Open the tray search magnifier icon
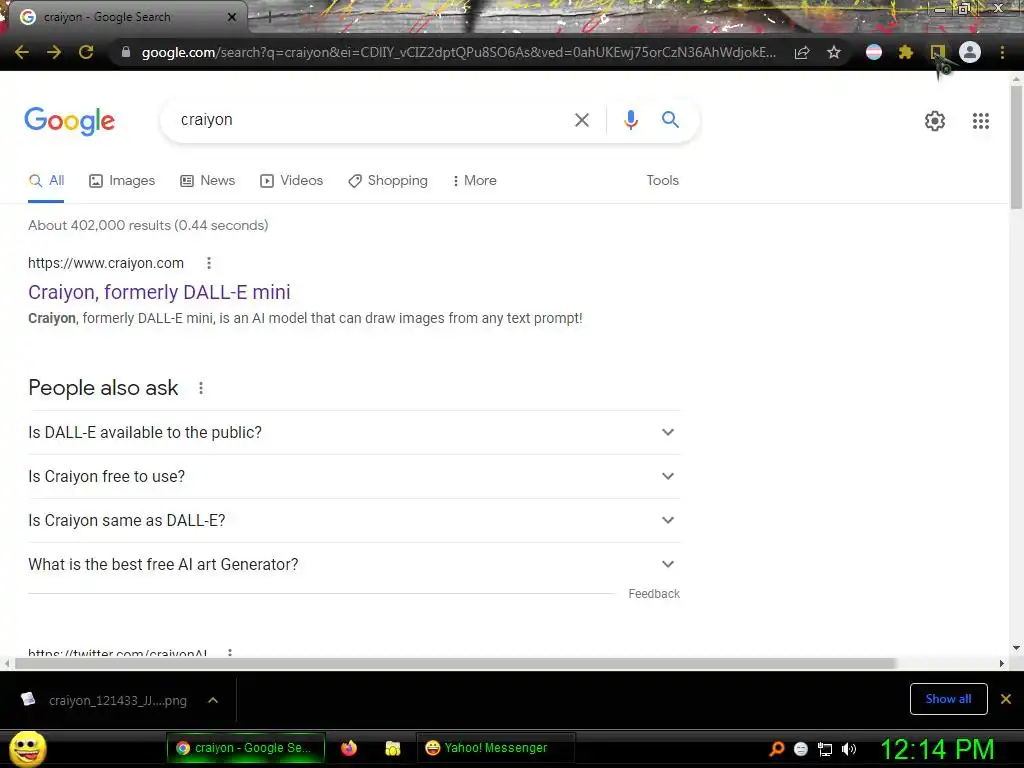Screen dimensions: 1024x768 [x=776, y=749]
